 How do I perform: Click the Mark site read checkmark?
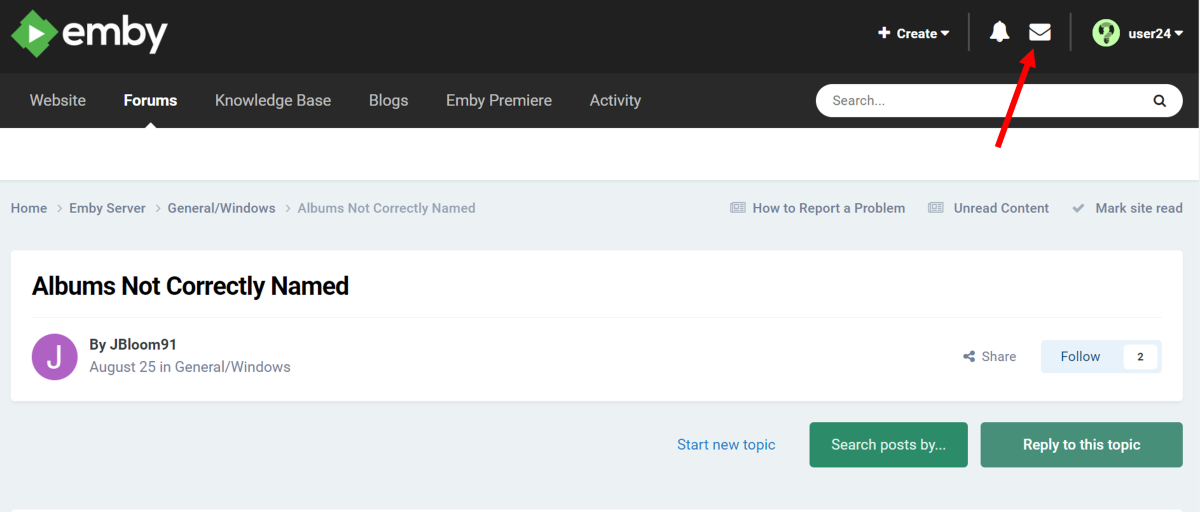click(1078, 208)
